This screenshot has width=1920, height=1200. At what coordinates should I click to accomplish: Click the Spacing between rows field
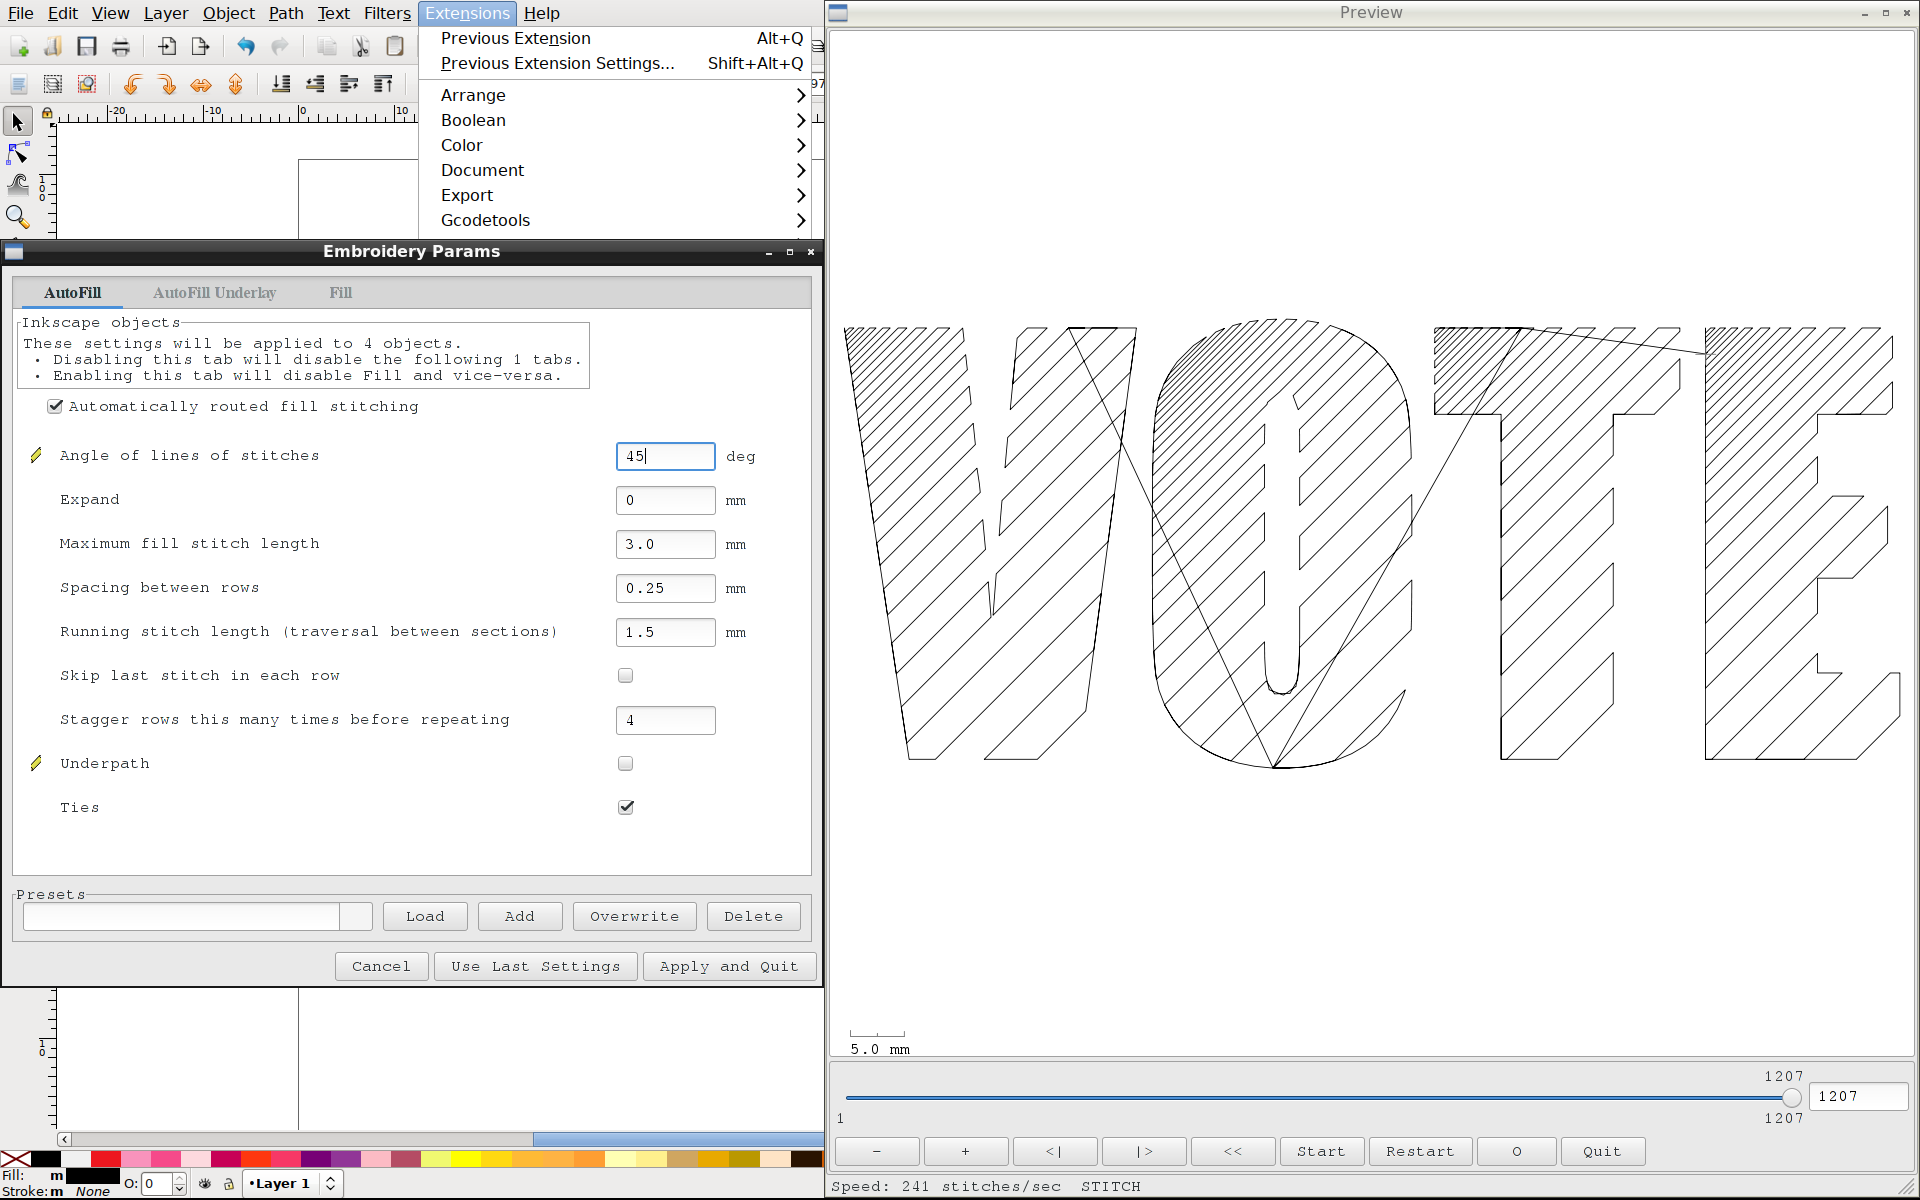tap(666, 588)
